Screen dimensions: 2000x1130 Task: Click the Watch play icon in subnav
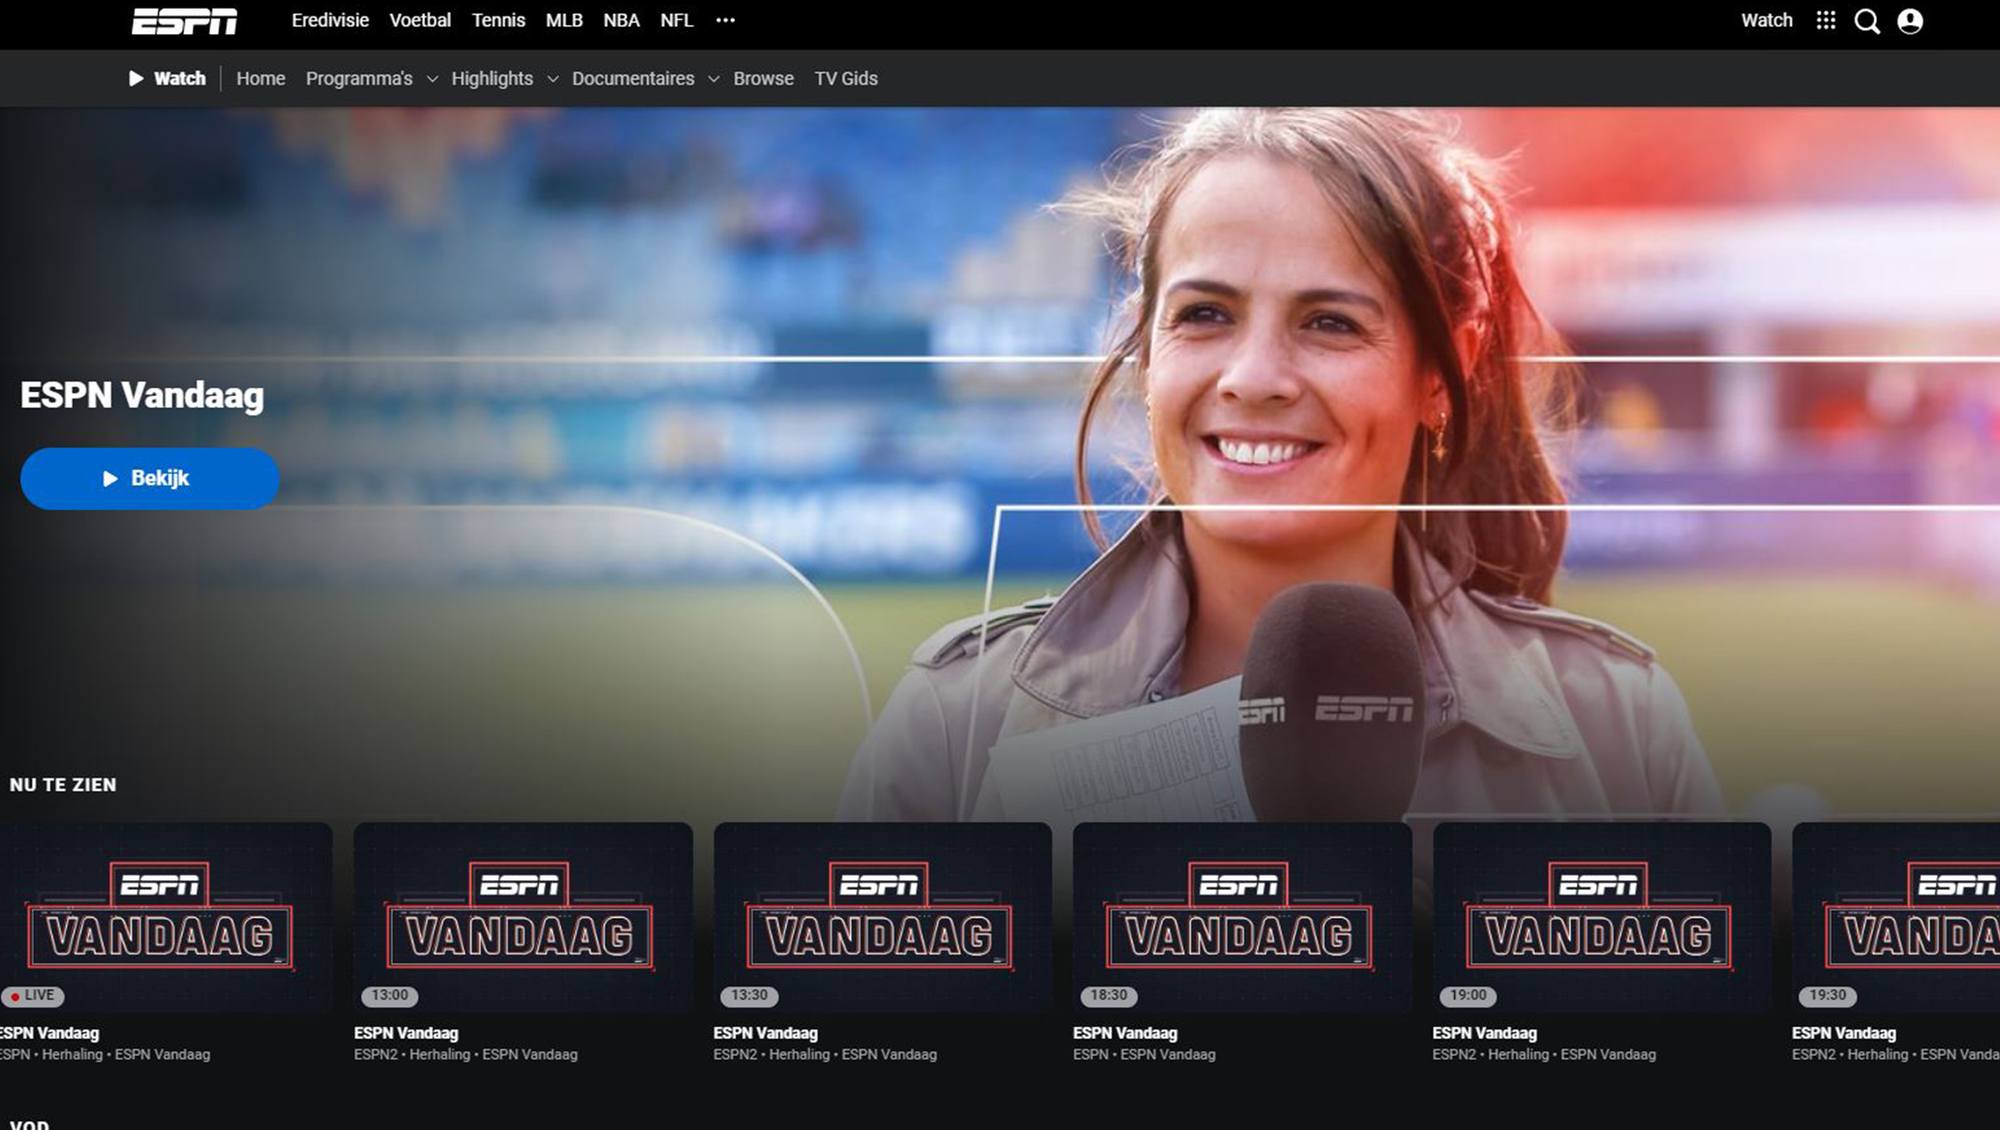tap(136, 78)
